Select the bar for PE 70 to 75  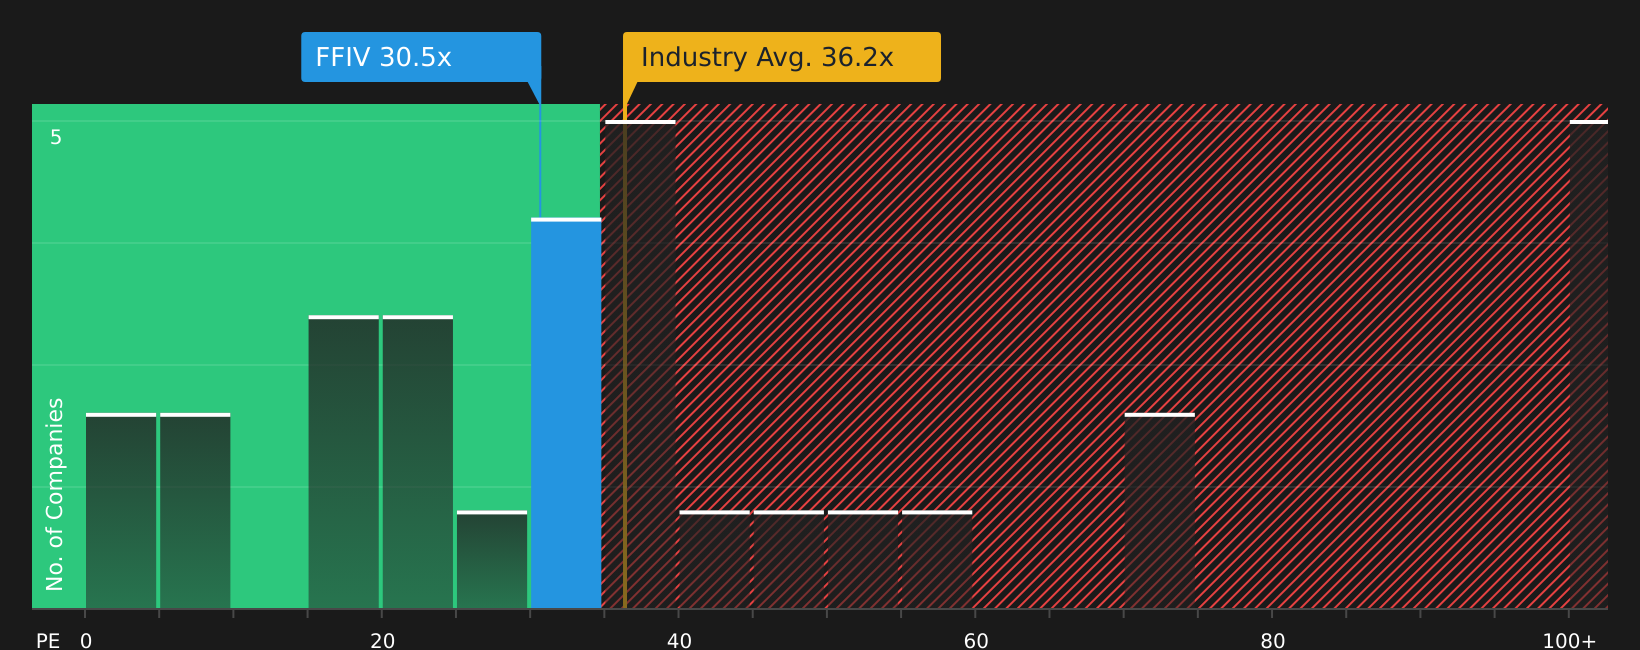1160,510
